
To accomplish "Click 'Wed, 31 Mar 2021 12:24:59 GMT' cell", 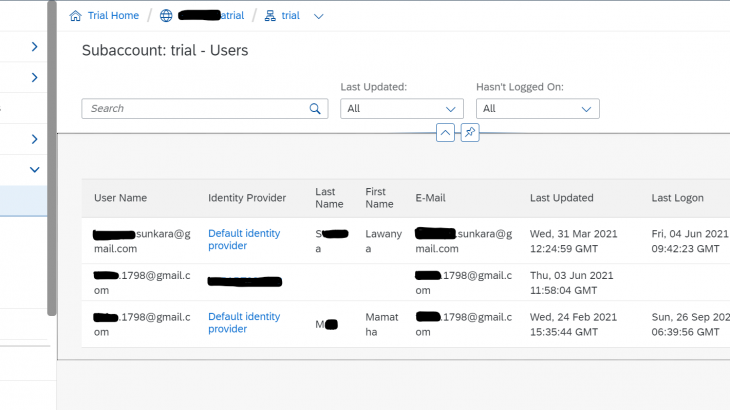I will tap(574, 241).
